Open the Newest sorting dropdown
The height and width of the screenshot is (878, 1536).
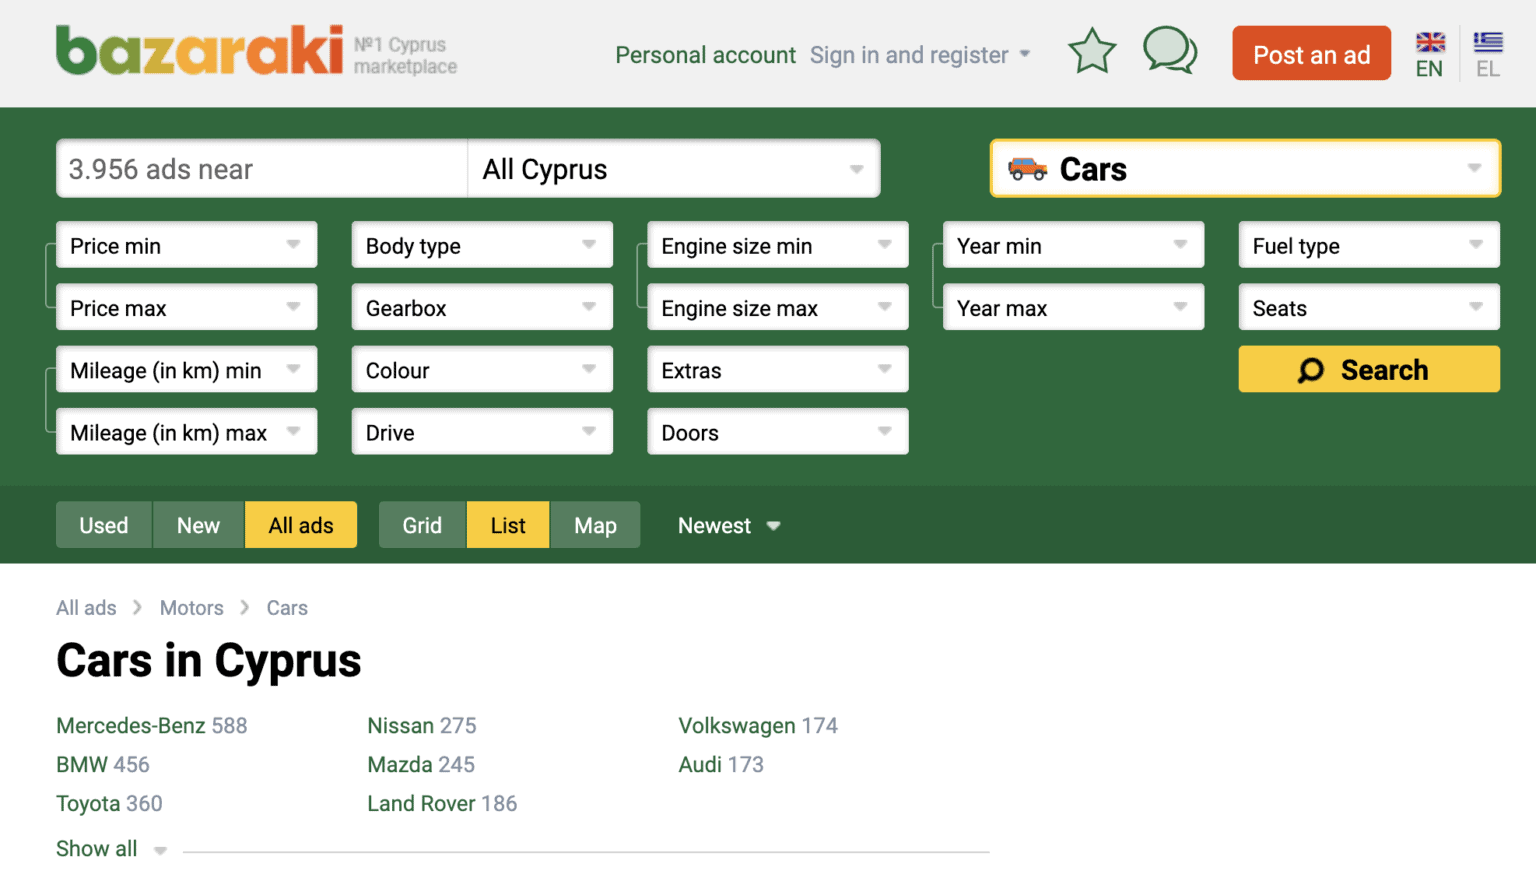tap(727, 524)
